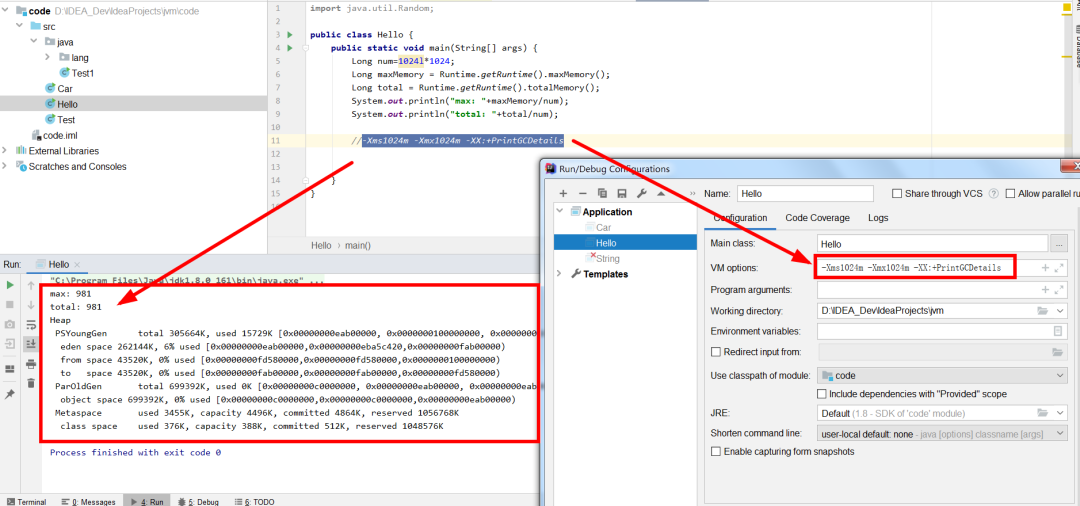This screenshot has height=506, width=1080.
Task: Browse Working directory folder icon
Action: coord(1043,310)
